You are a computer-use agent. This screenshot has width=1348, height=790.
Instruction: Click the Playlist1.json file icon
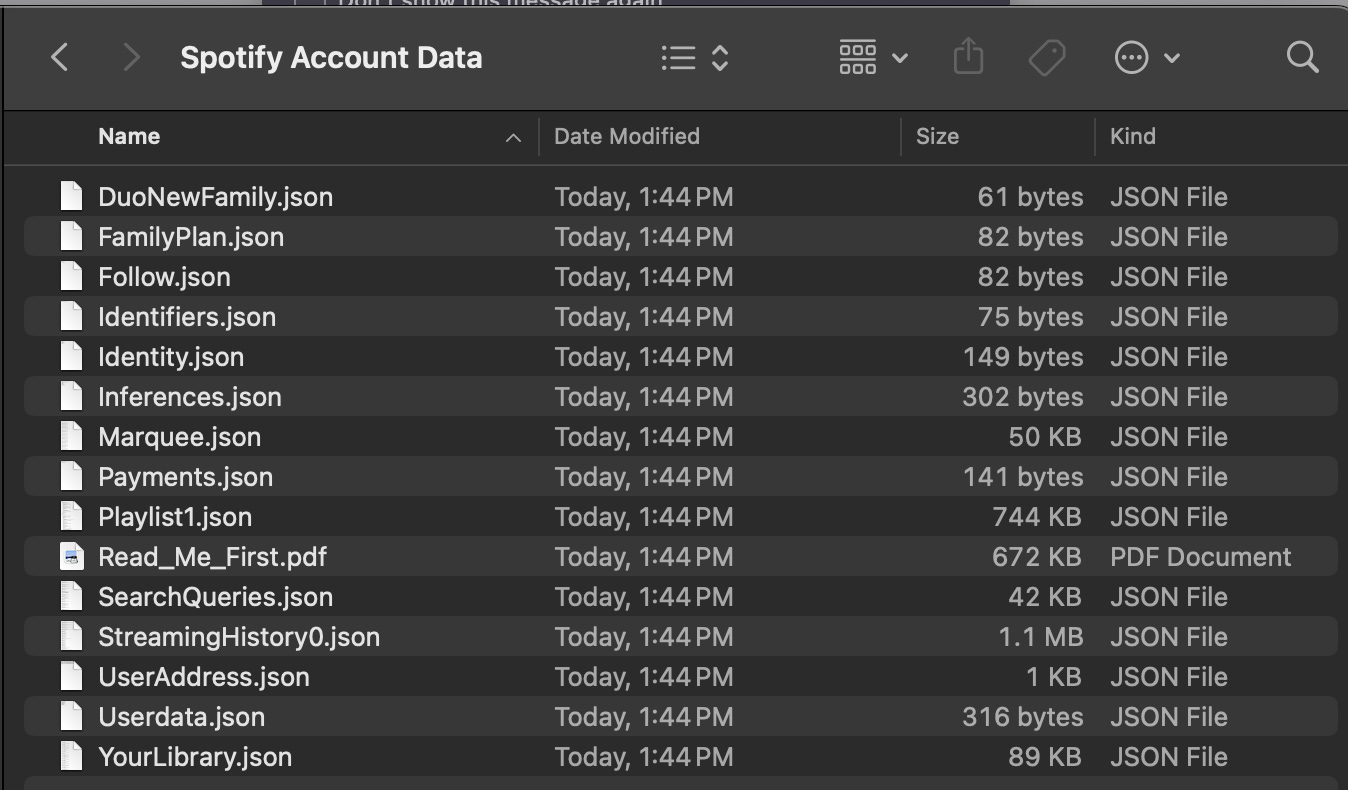tap(71, 516)
